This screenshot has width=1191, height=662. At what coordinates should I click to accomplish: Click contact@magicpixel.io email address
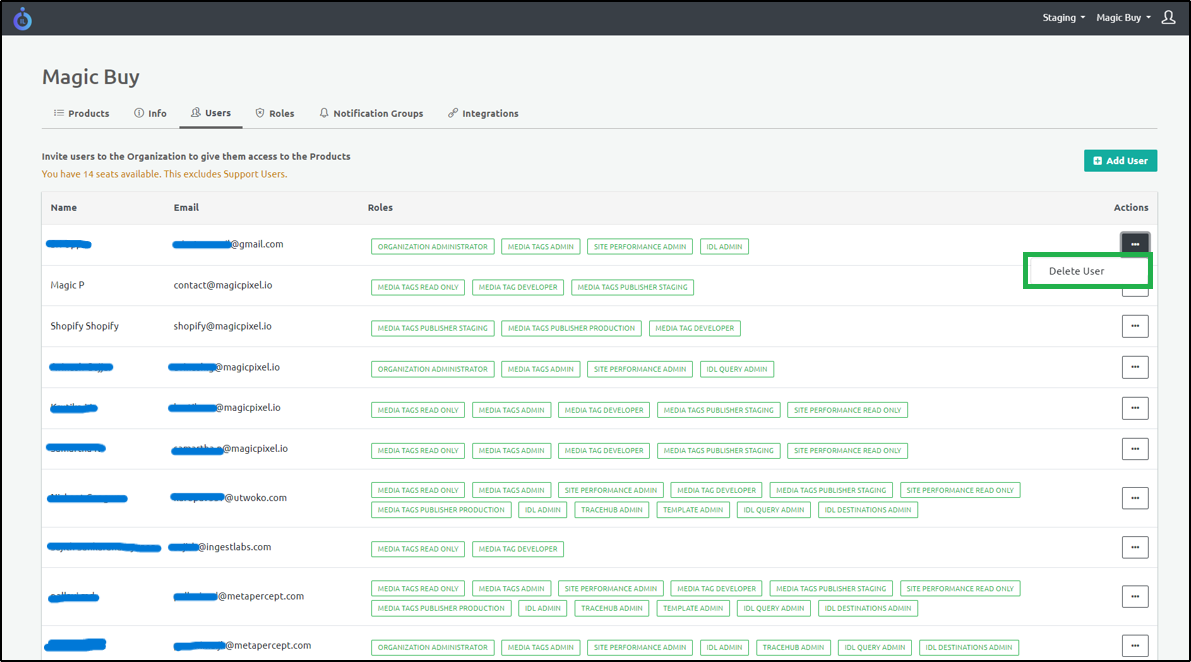click(x=223, y=285)
